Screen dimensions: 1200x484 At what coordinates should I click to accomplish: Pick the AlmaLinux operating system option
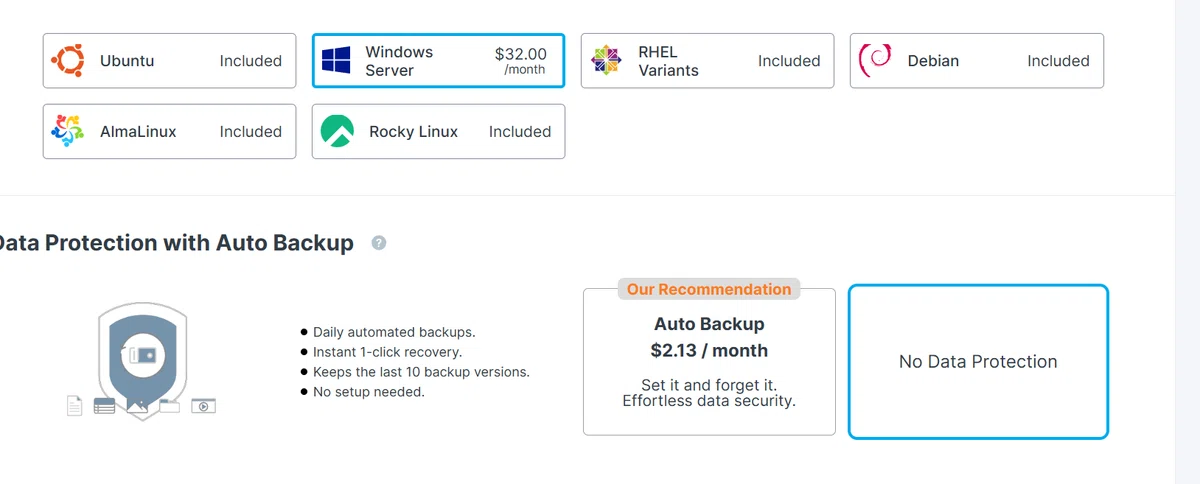coord(169,131)
